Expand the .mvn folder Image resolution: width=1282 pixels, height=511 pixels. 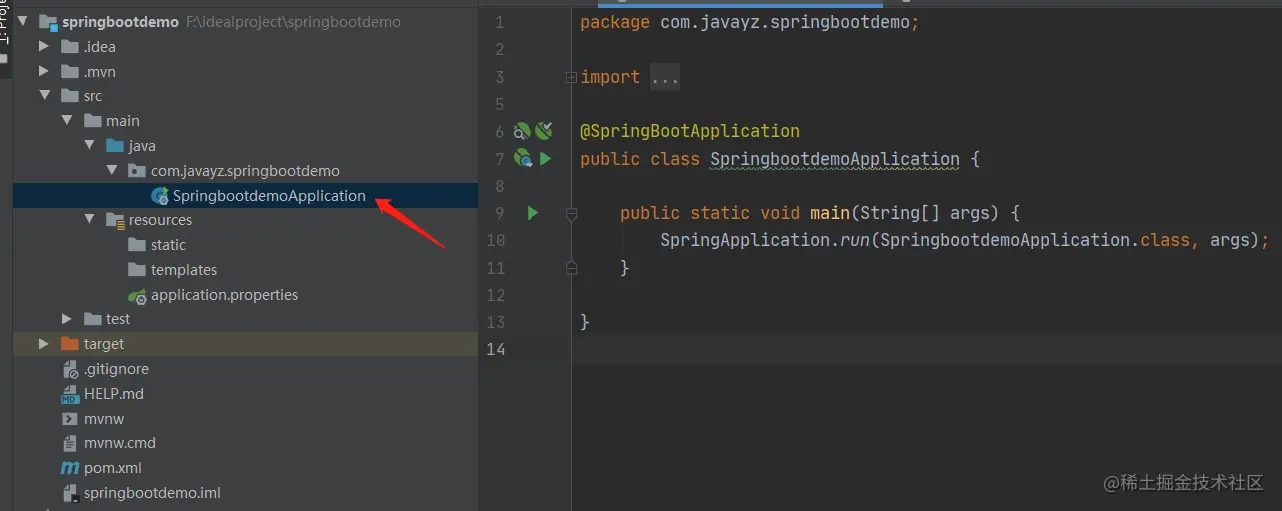point(43,71)
